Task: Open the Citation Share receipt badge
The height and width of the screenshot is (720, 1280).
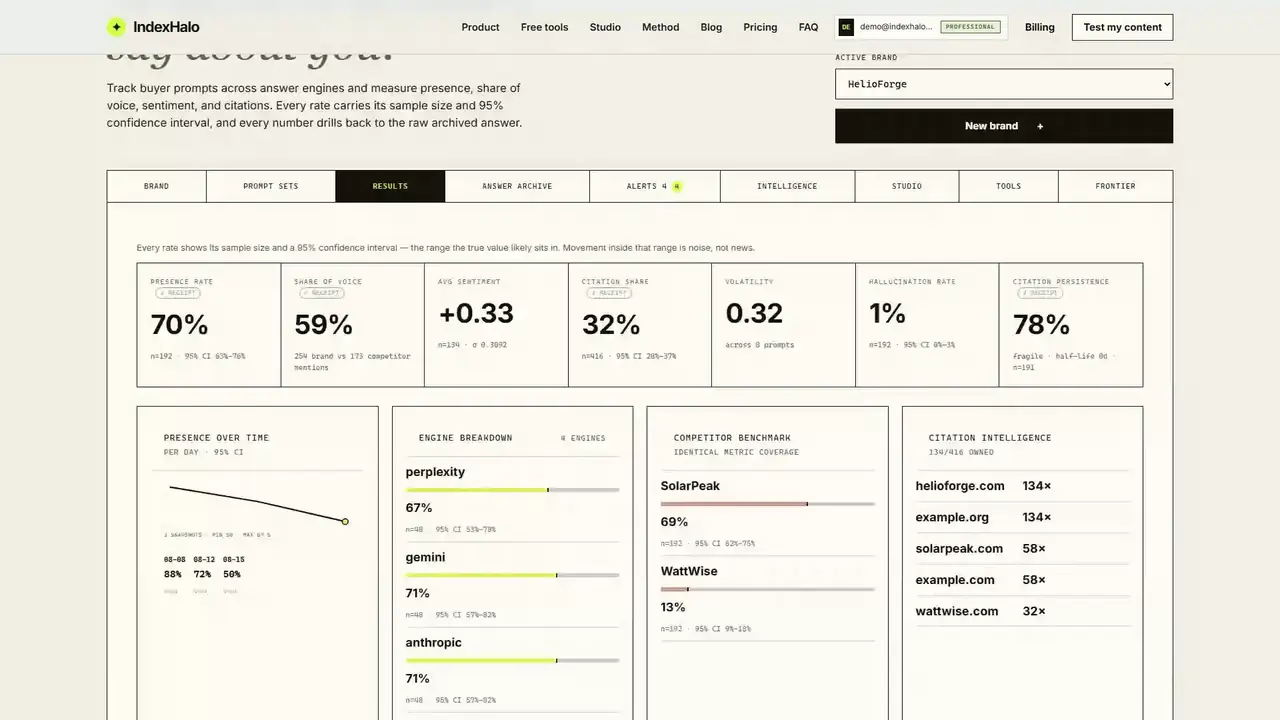Action: click(x=609, y=293)
